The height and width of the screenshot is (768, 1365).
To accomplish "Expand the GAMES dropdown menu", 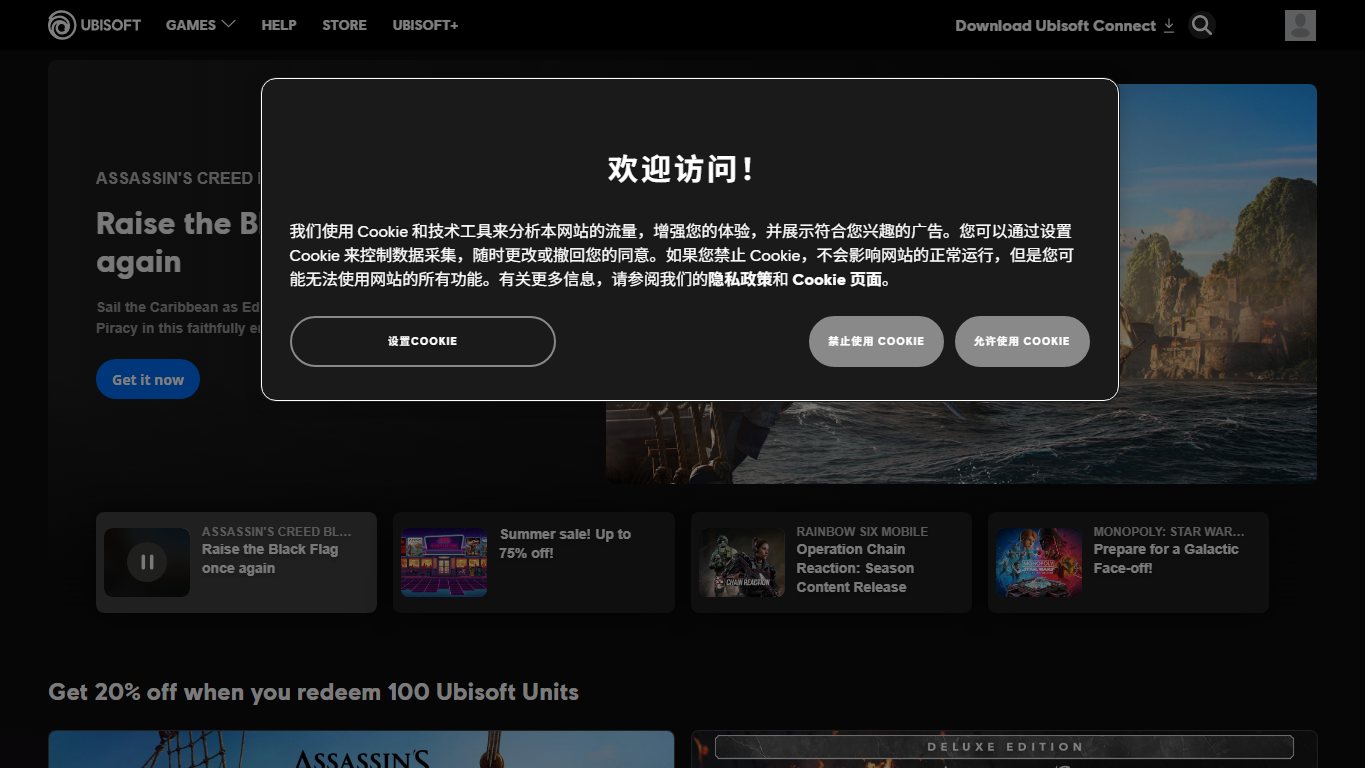I will click(201, 25).
